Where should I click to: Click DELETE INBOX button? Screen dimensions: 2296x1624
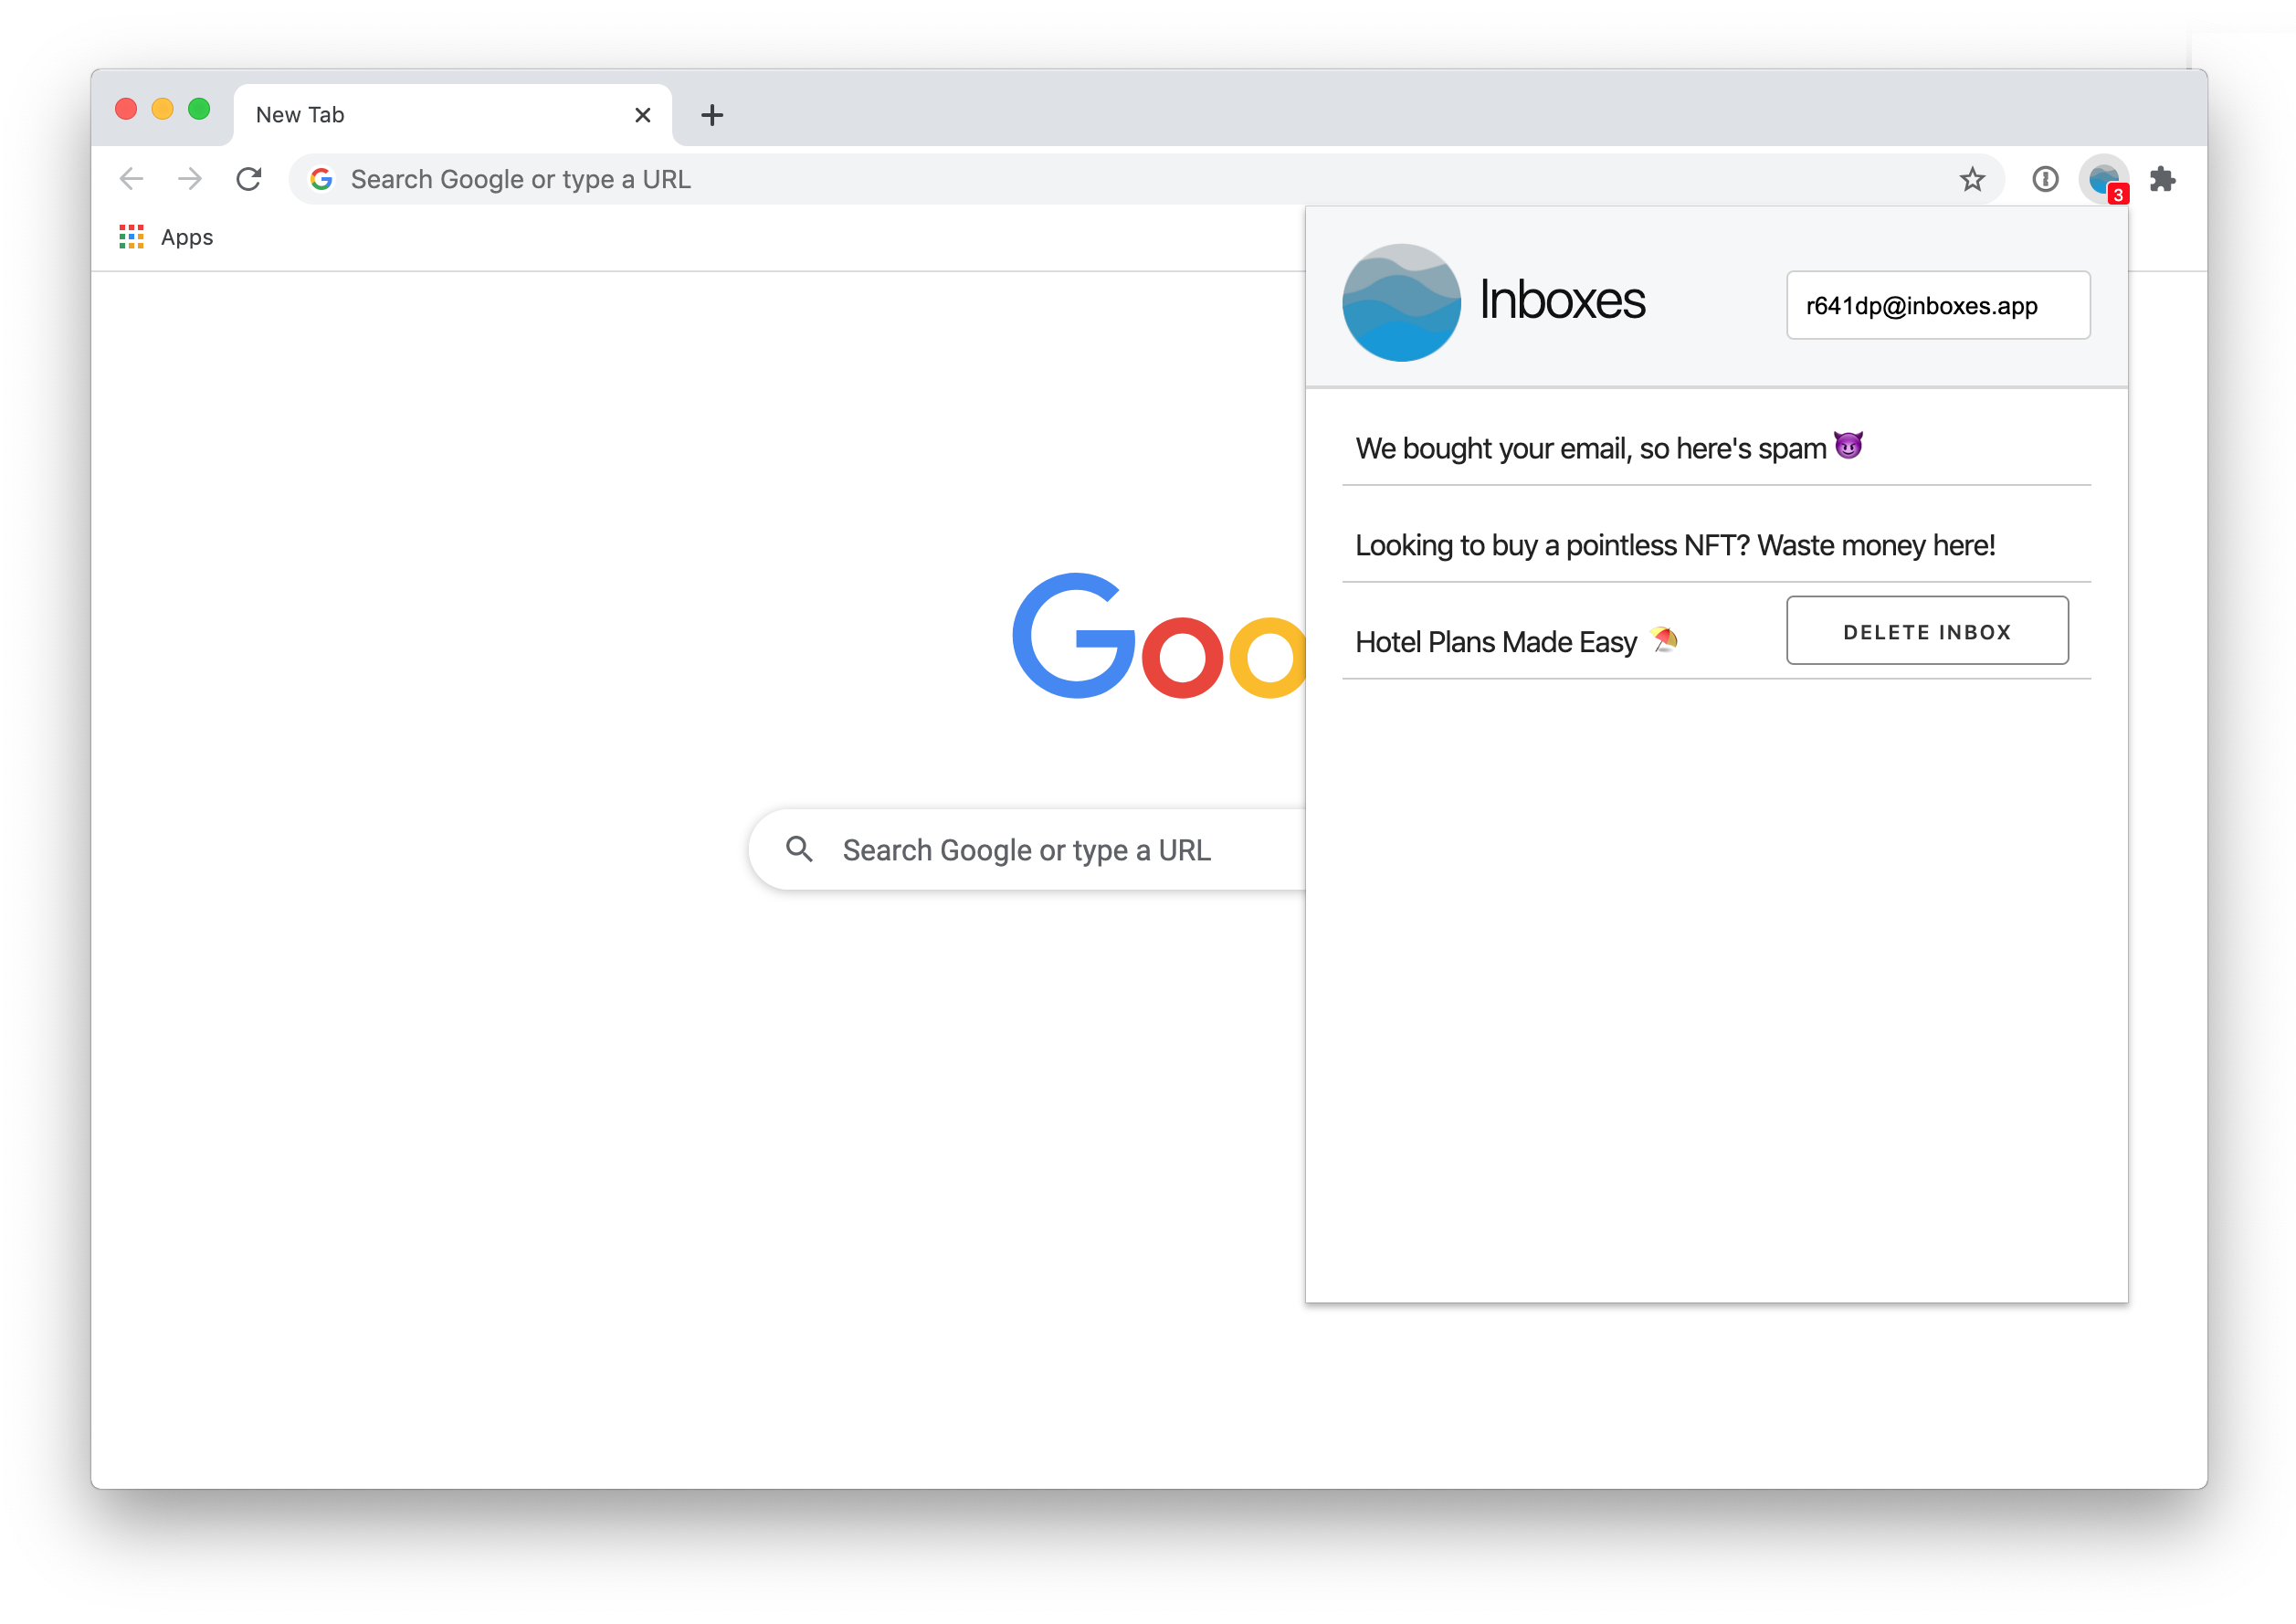point(1929,629)
